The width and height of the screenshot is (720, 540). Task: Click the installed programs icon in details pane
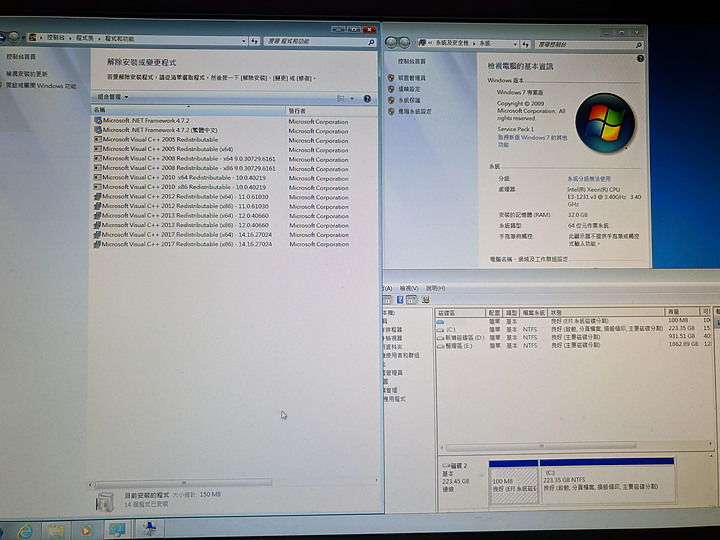pyautogui.click(x=105, y=501)
